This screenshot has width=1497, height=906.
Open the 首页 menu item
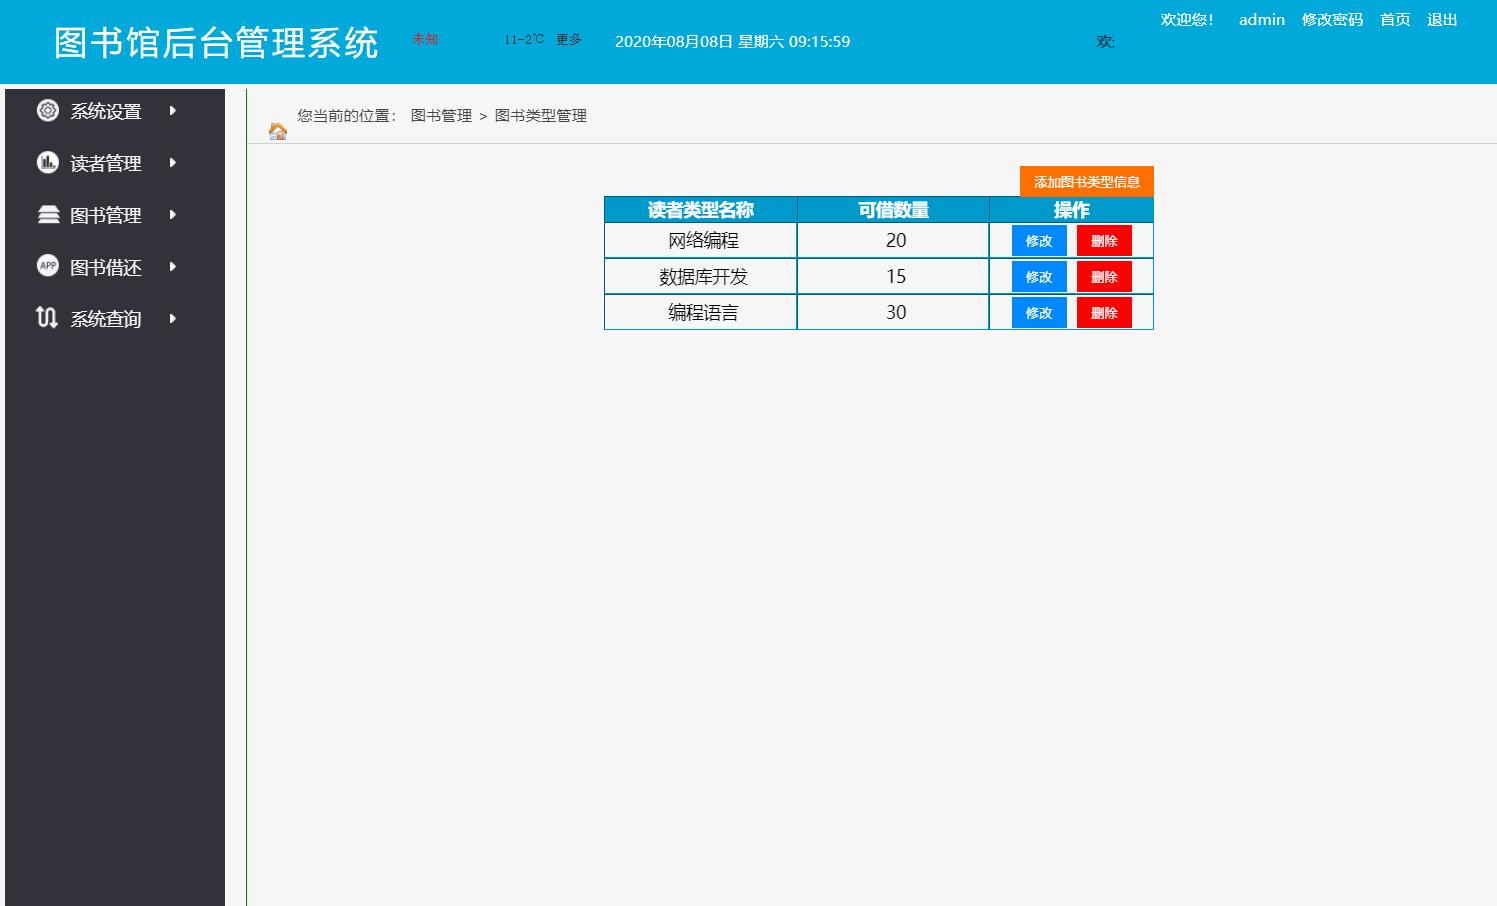pos(1394,19)
